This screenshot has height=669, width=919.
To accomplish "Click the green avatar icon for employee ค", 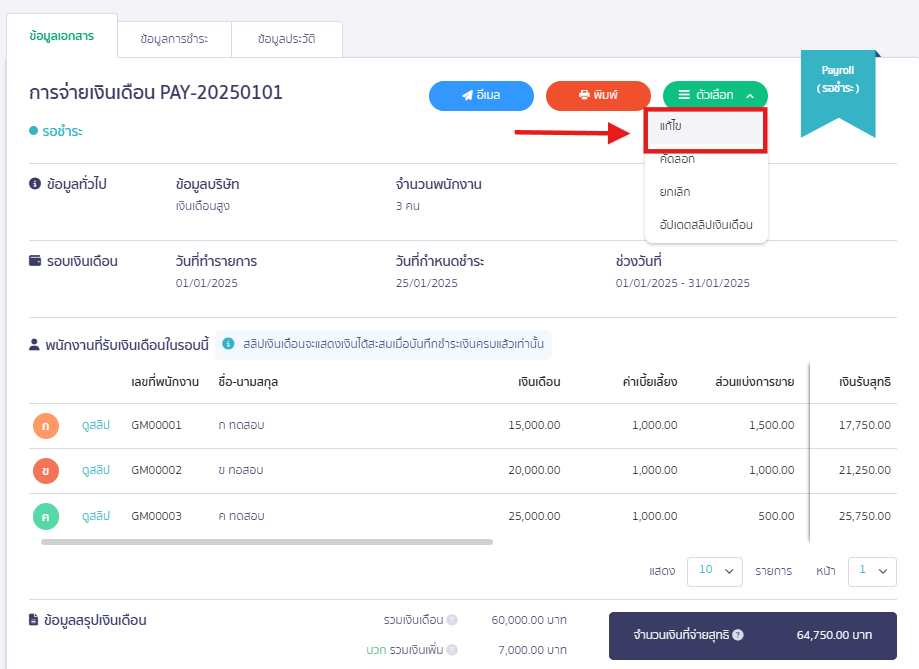I will [46, 516].
